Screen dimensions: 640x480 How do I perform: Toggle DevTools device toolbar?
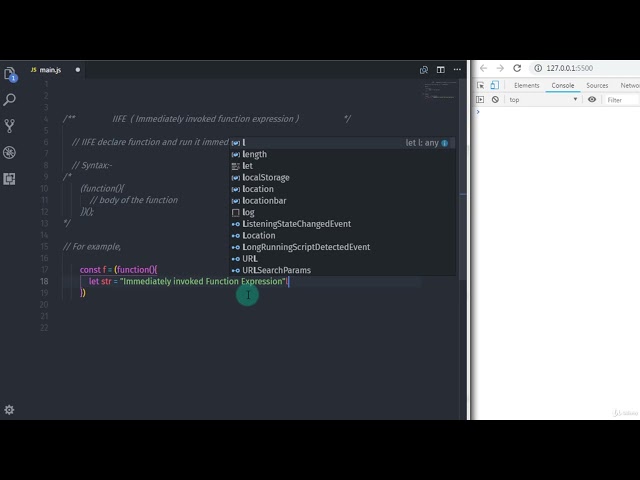[x=494, y=85]
